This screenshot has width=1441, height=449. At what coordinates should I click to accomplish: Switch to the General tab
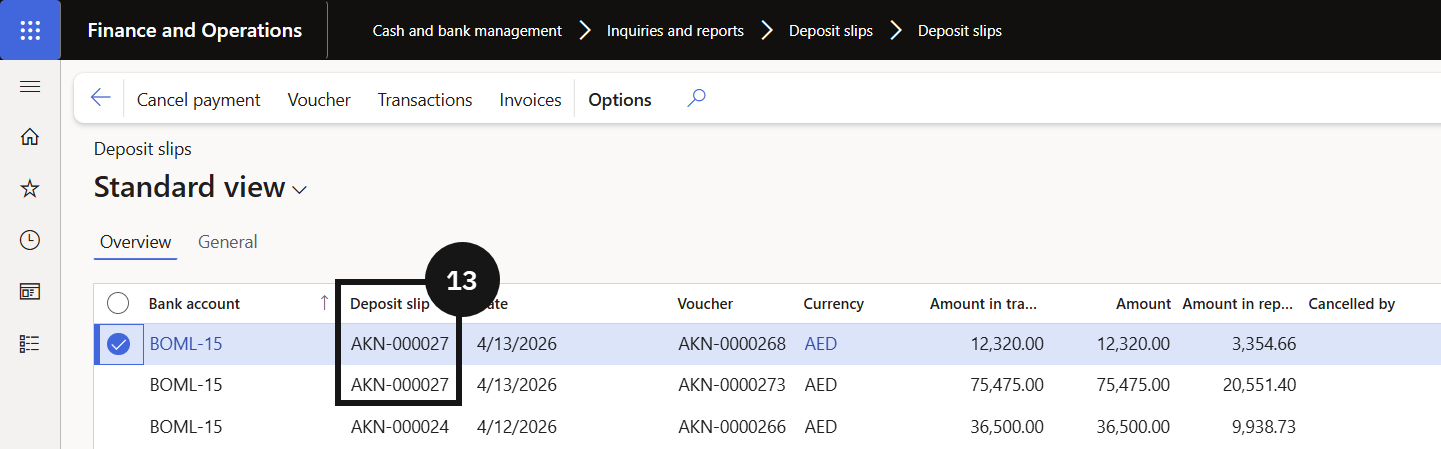coord(228,242)
